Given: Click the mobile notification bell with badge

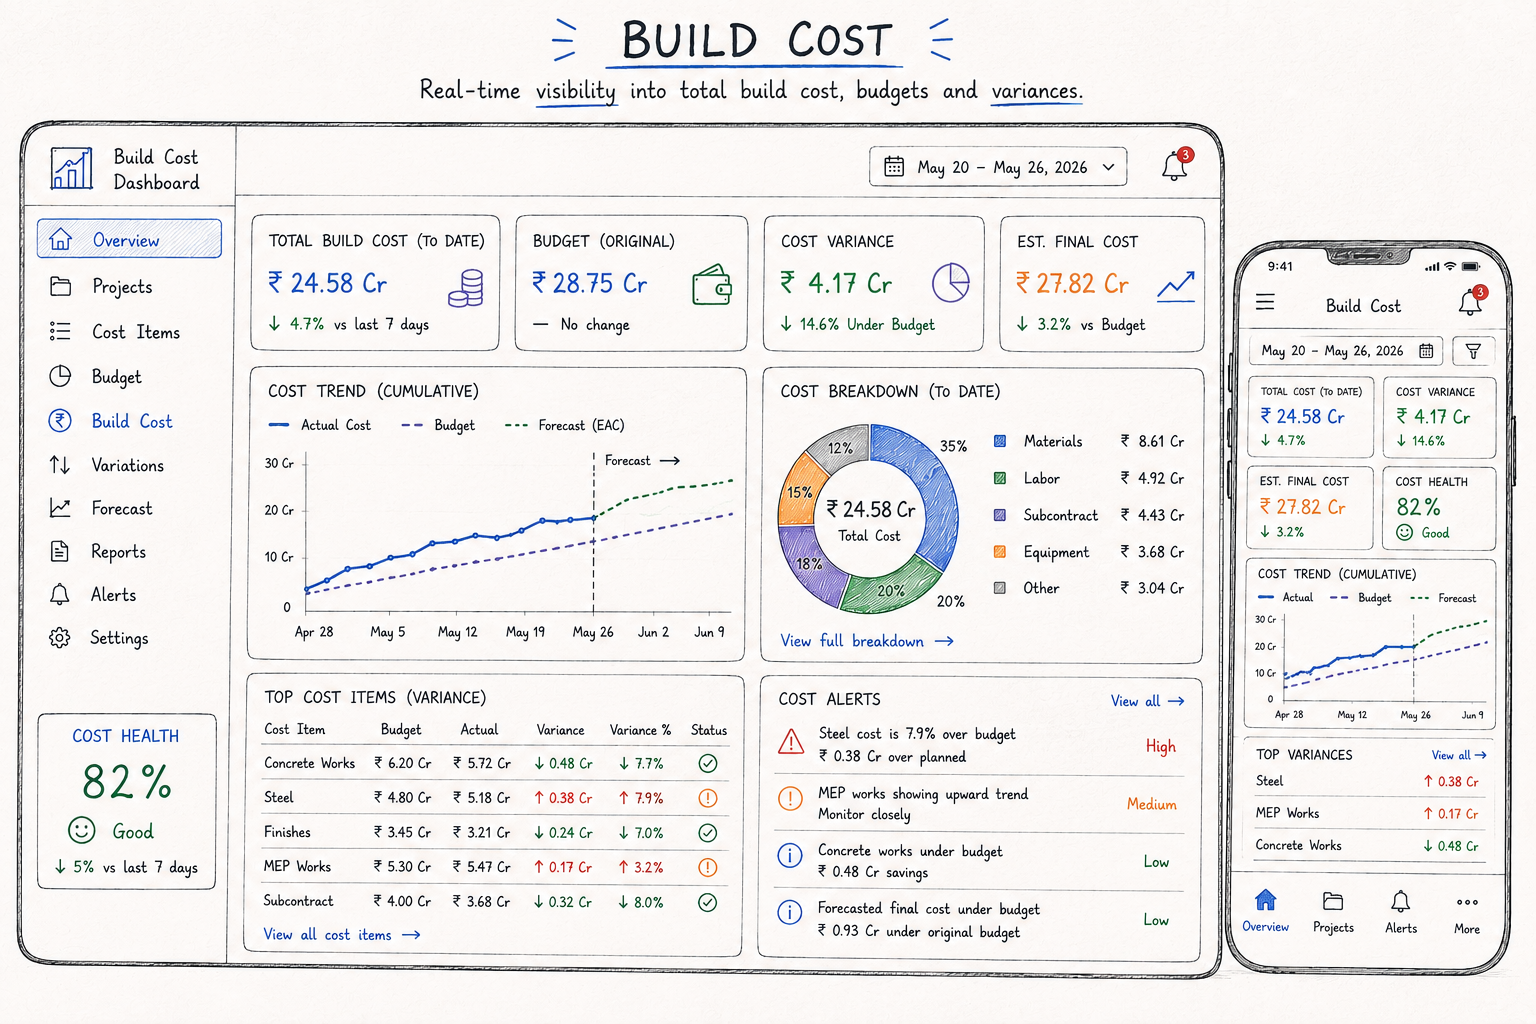Looking at the screenshot, I should click(1471, 300).
